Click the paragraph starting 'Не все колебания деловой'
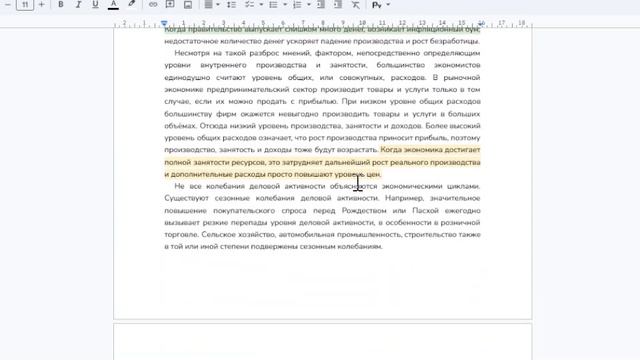Screen dimensions: 640x360 pos(322,216)
